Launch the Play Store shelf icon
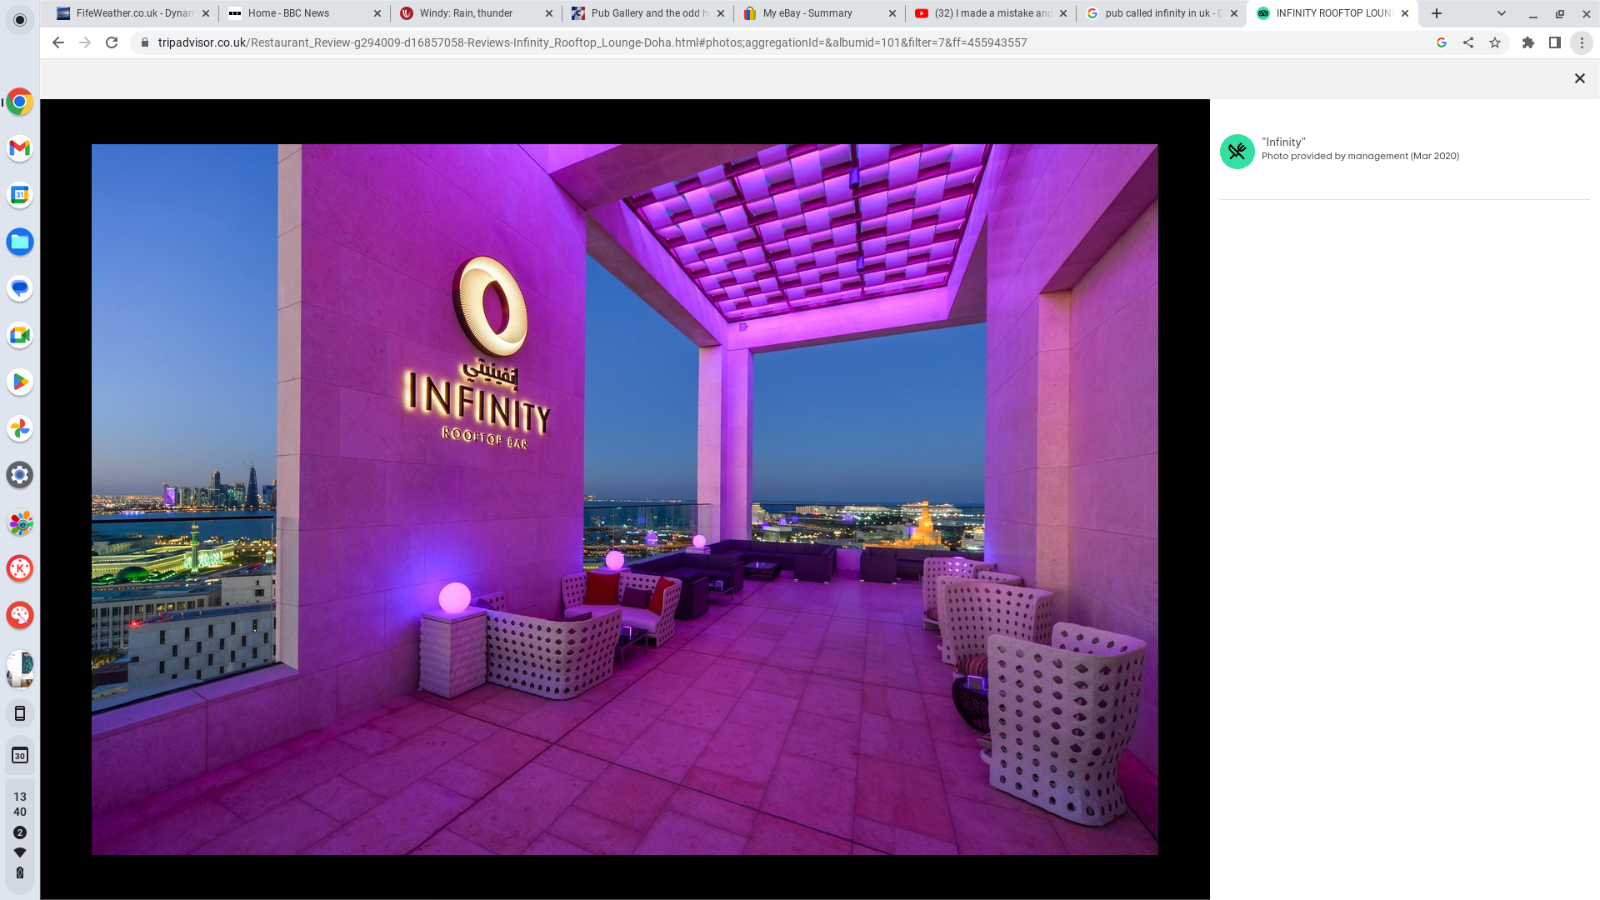 pos(20,382)
